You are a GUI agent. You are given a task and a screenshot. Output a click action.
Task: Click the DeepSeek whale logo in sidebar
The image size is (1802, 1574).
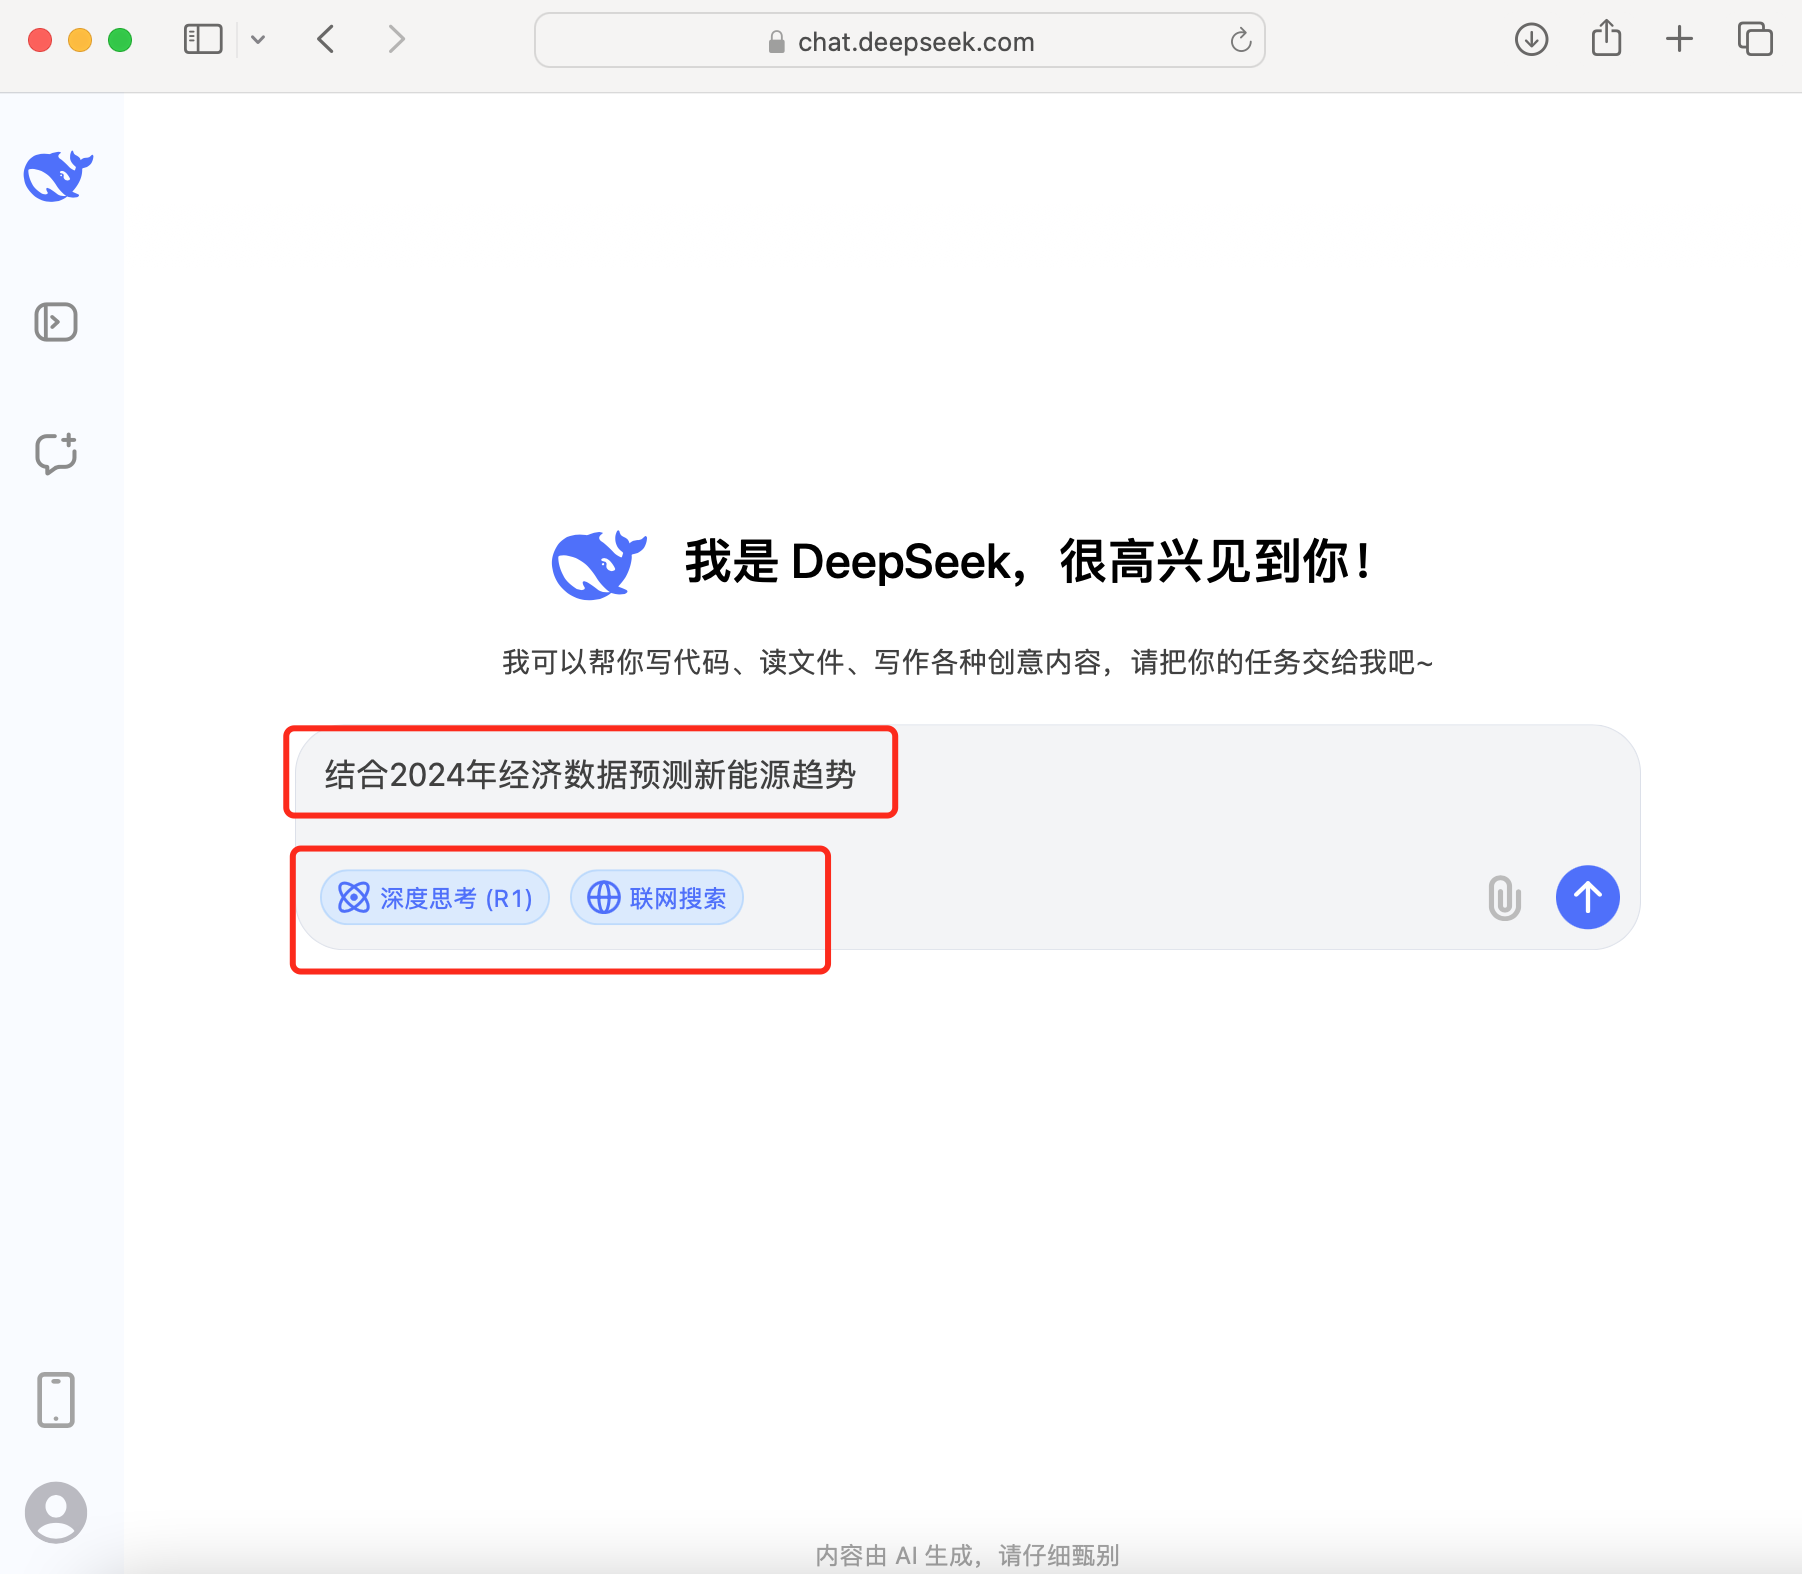[58, 176]
